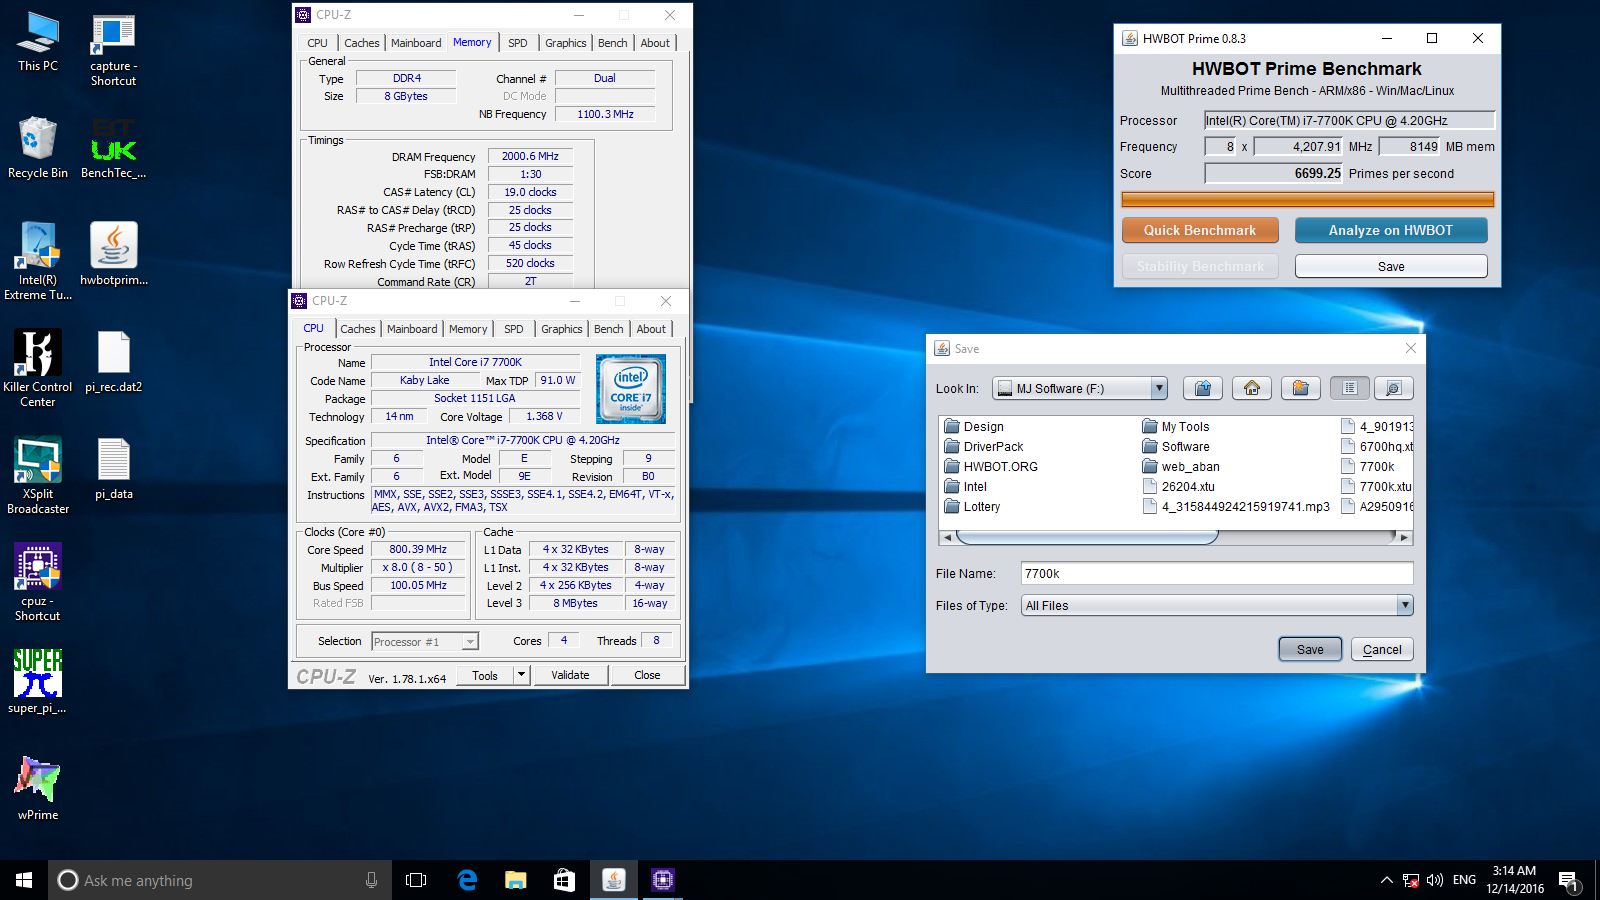Image resolution: width=1600 pixels, height=900 pixels.
Task: Click Save in the HWBOT Prime window
Action: tap(1391, 266)
